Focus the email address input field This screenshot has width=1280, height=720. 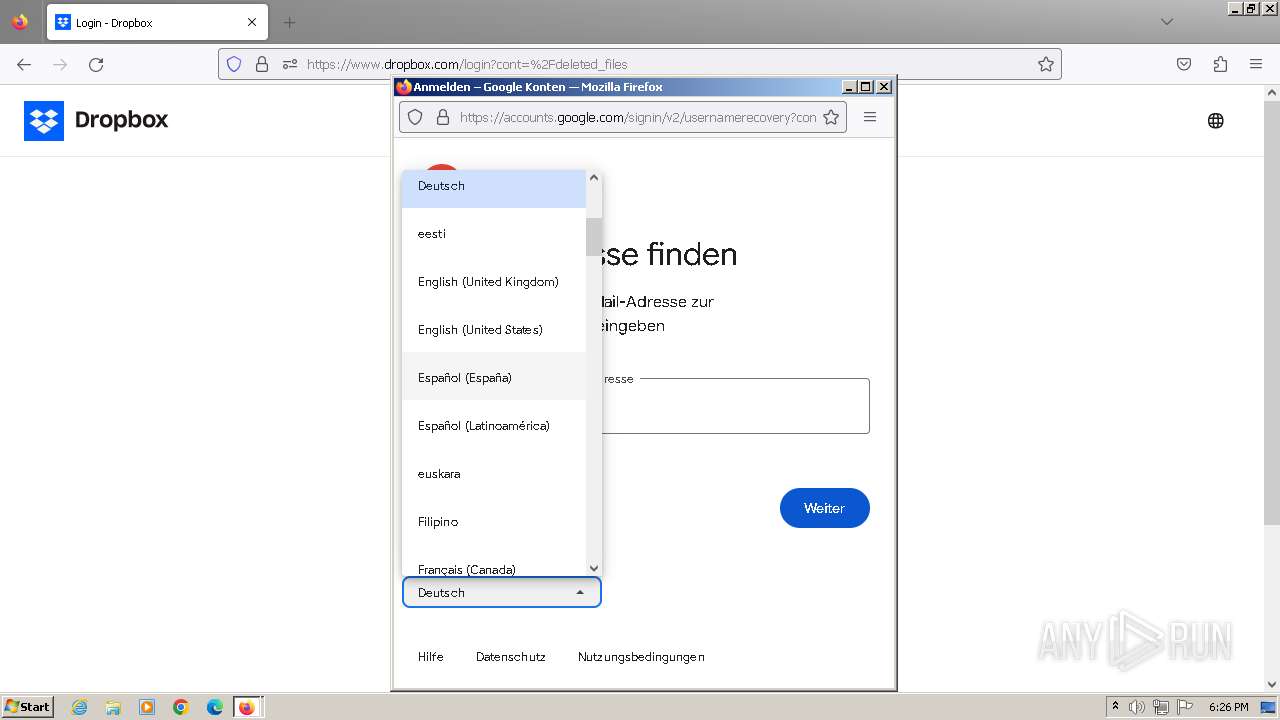736,406
